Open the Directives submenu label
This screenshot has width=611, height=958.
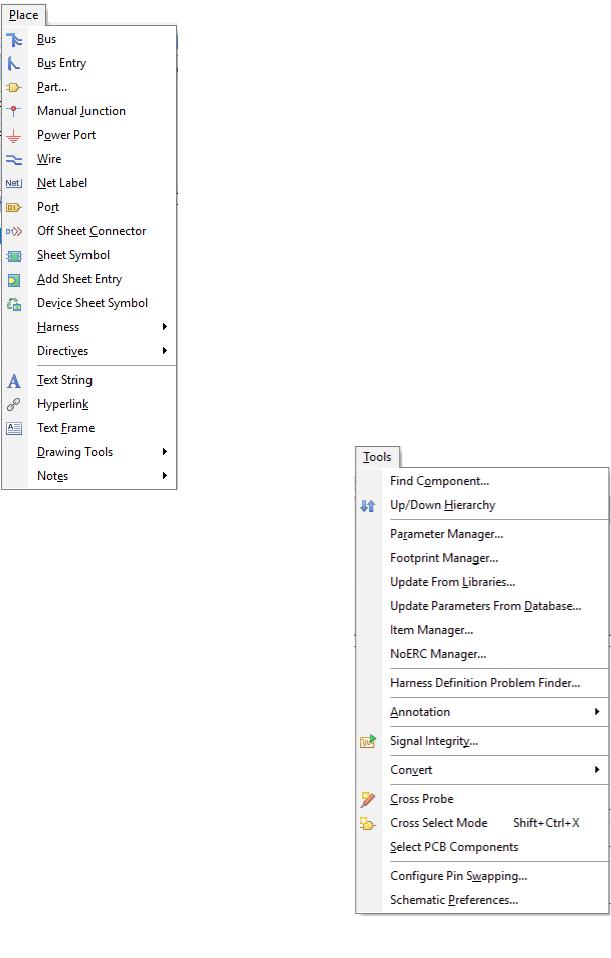pyautogui.click(x=62, y=351)
